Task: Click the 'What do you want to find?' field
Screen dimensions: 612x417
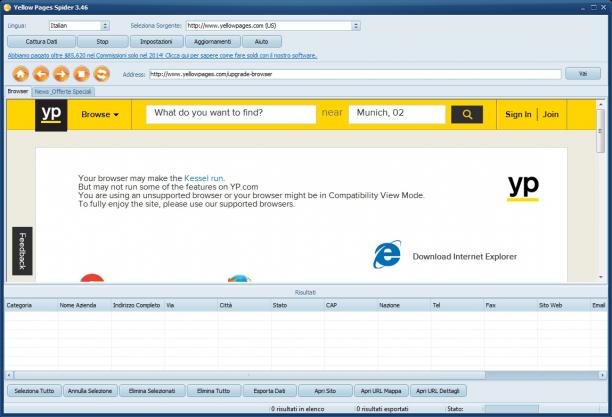Action: point(231,114)
